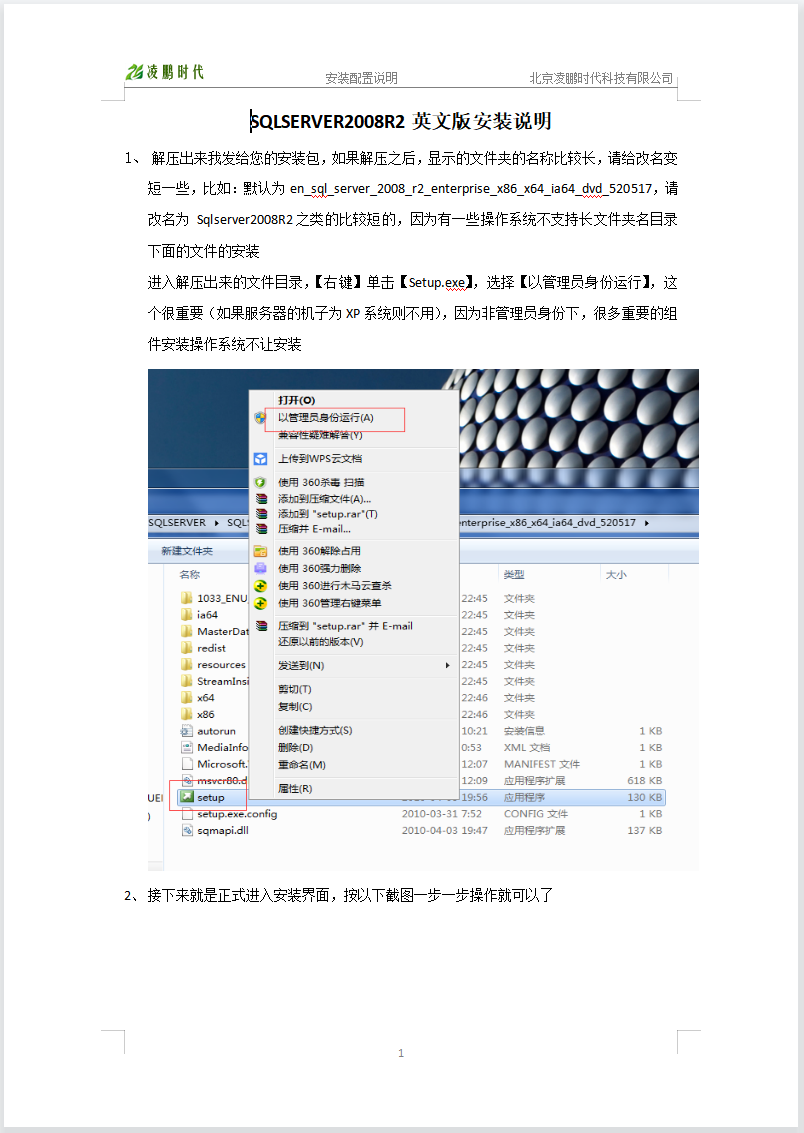The width and height of the screenshot is (804, 1133).
Task: Click the setup application icon
Action: click(187, 797)
